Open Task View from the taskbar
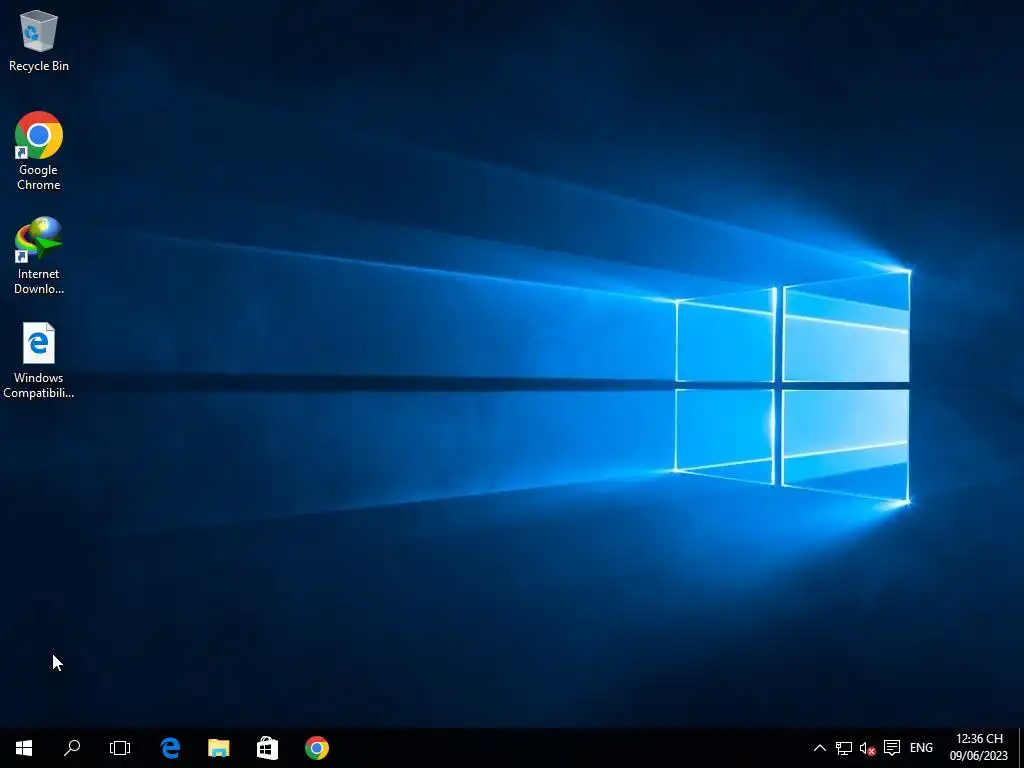 120,748
